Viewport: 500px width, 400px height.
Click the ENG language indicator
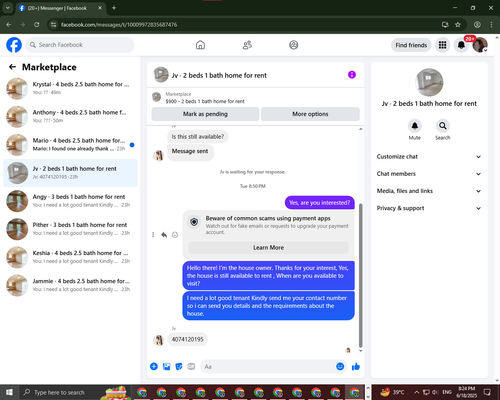pyautogui.click(x=447, y=392)
